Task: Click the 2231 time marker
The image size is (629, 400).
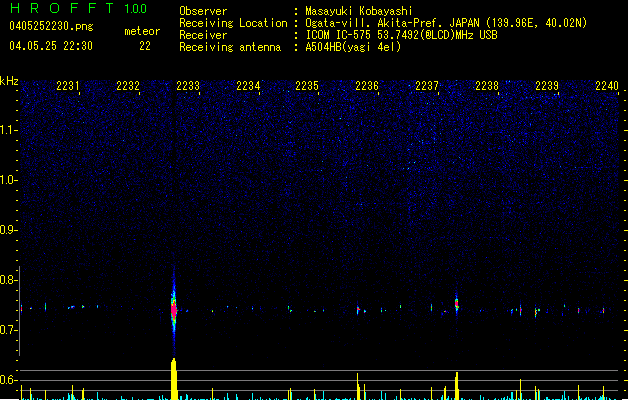Action: pyautogui.click(x=68, y=86)
